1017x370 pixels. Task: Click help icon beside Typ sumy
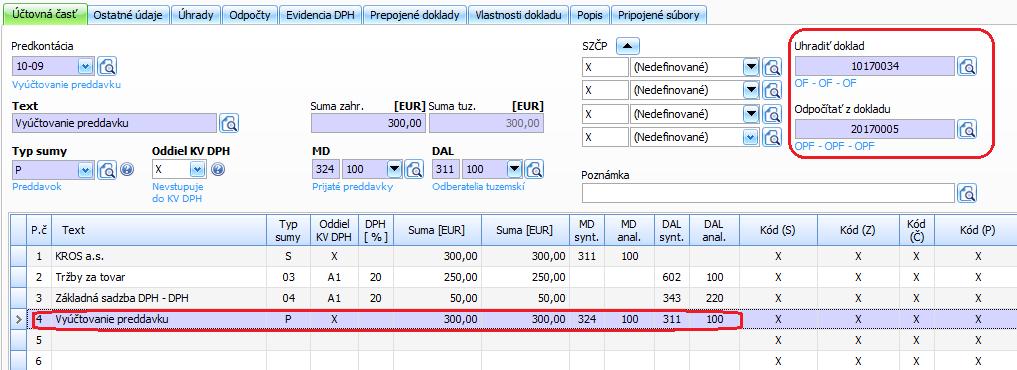tap(127, 170)
